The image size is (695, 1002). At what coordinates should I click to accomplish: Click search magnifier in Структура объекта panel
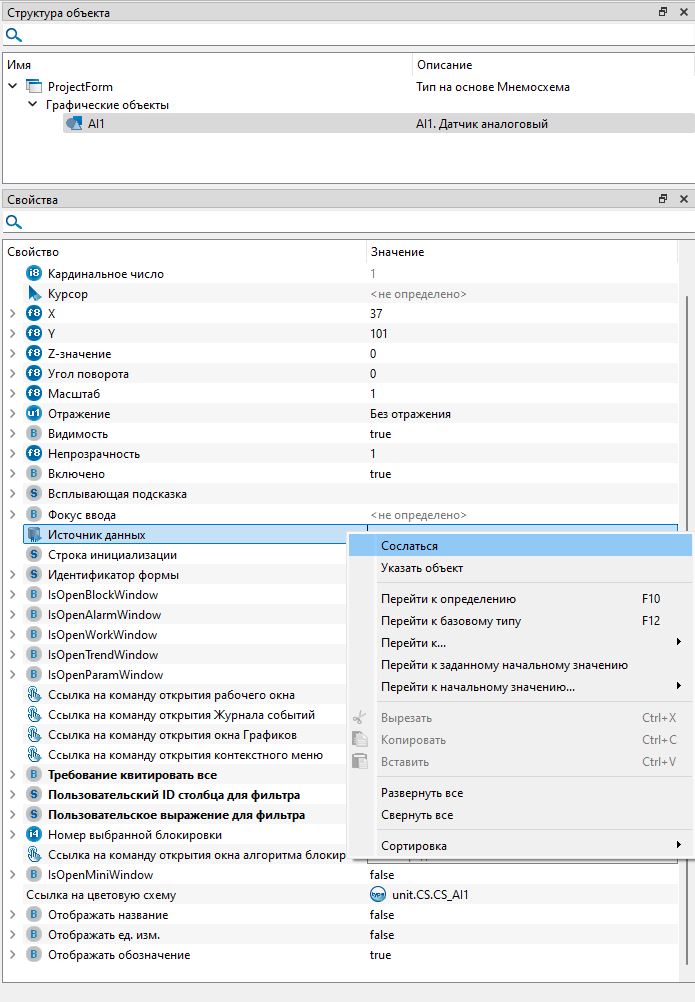pyautogui.click(x=13, y=35)
